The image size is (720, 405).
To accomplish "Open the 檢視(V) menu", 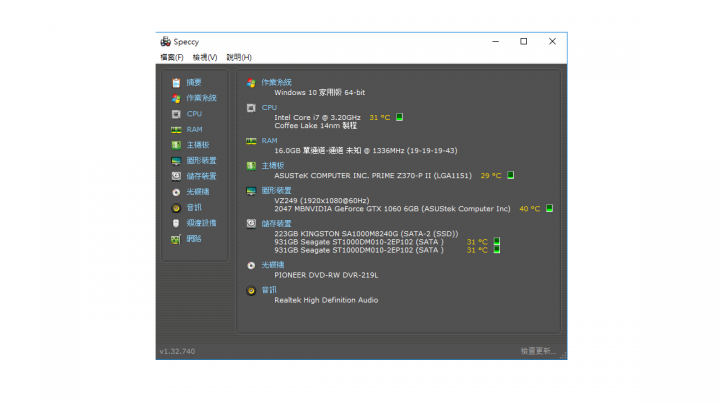I will (205, 57).
